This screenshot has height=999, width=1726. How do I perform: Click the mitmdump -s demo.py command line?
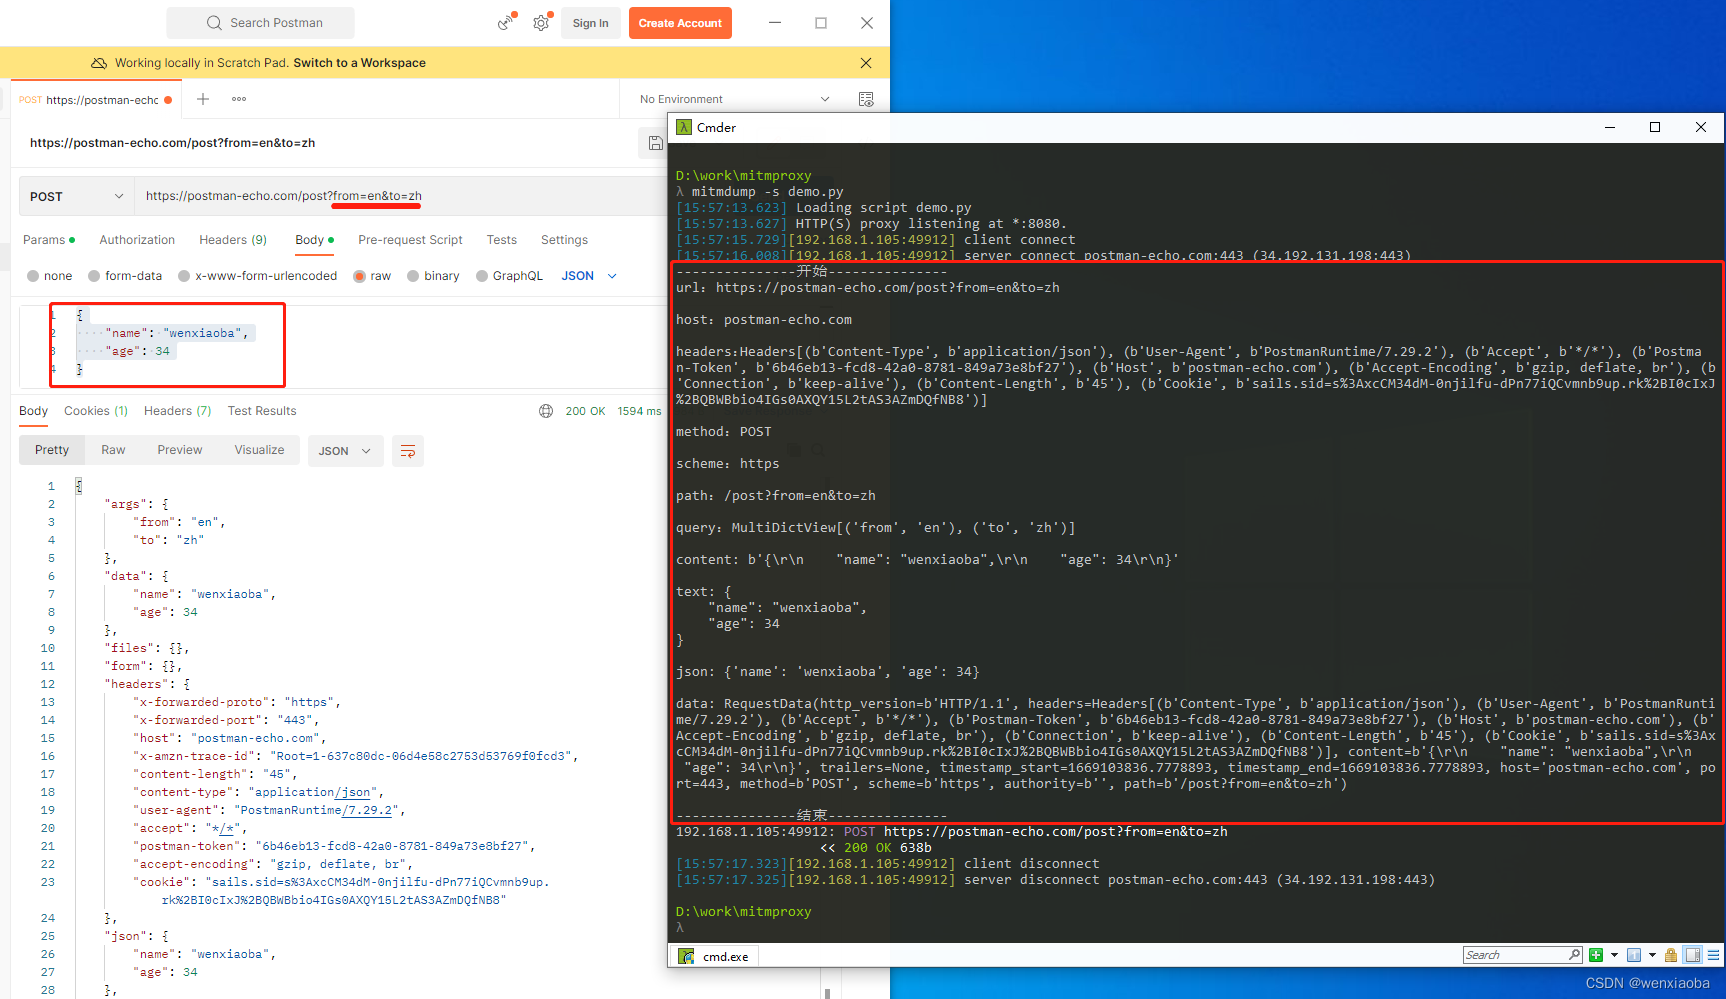(768, 192)
